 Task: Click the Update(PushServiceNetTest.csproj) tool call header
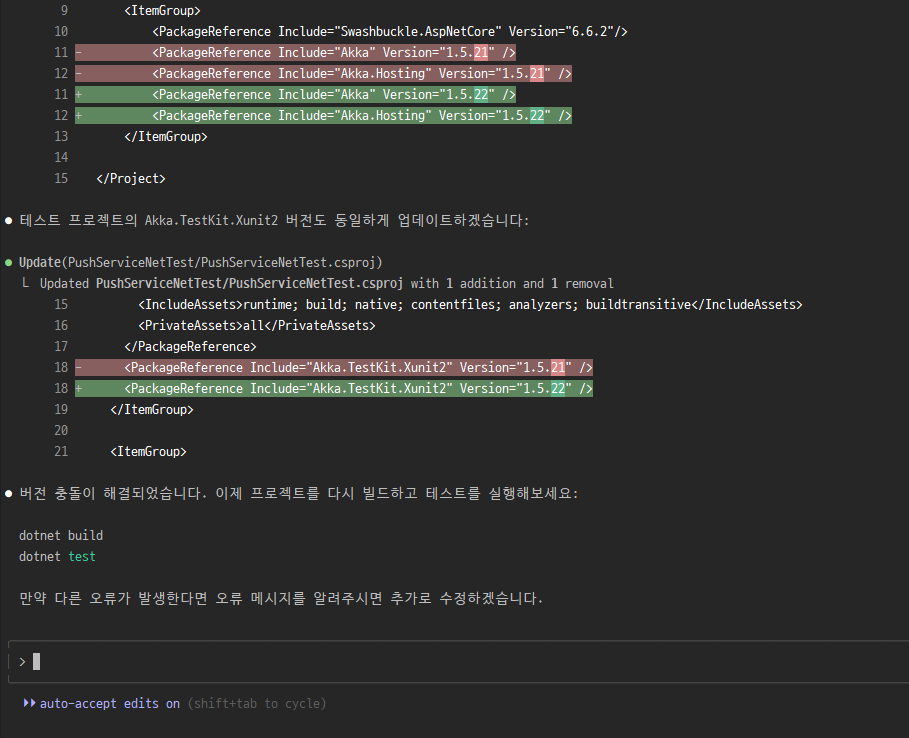pos(200,262)
